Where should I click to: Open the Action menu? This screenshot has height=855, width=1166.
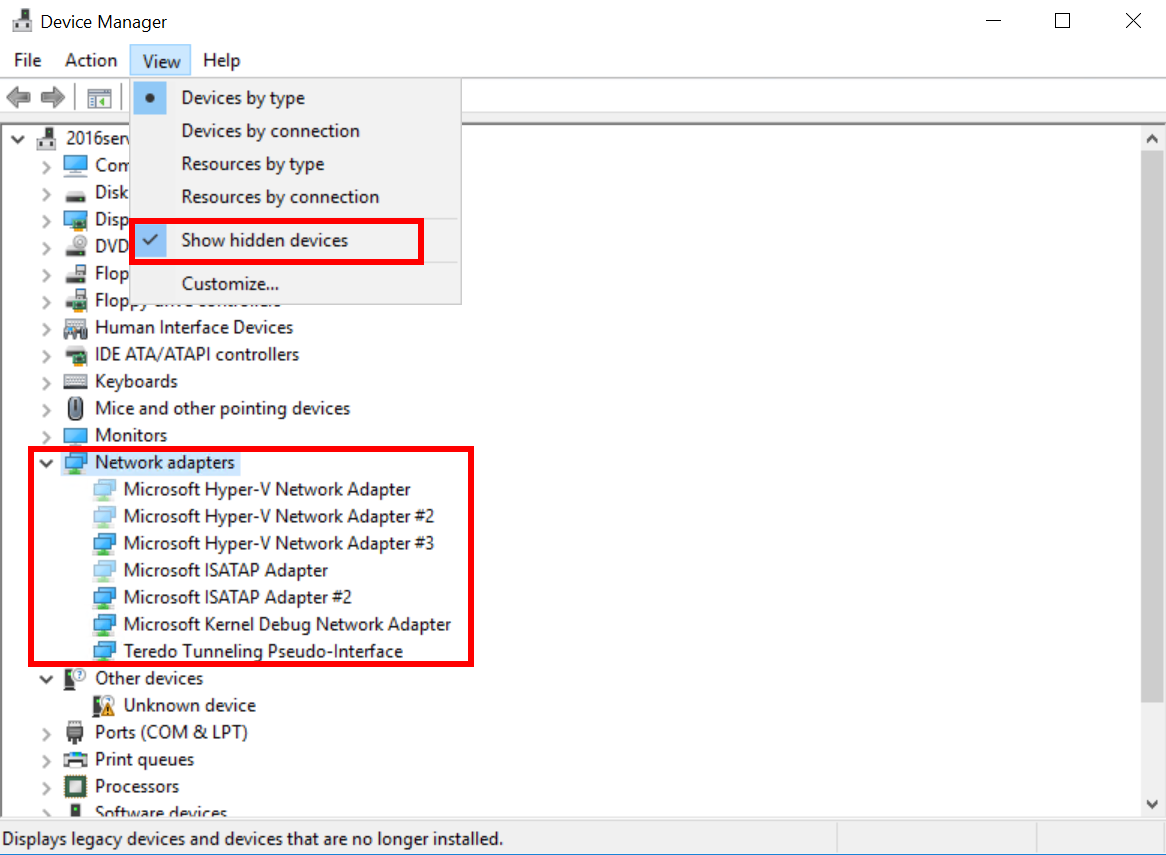[x=91, y=60]
